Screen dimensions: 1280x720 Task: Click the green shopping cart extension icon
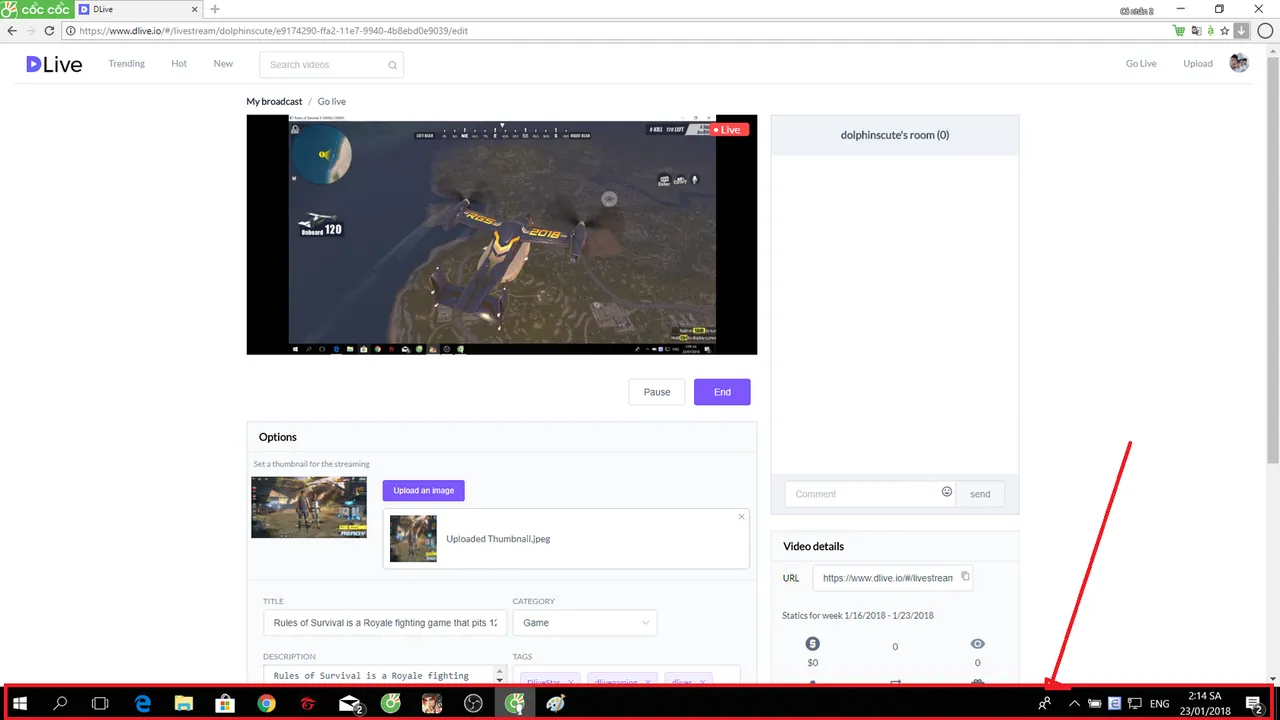pos(1180,31)
